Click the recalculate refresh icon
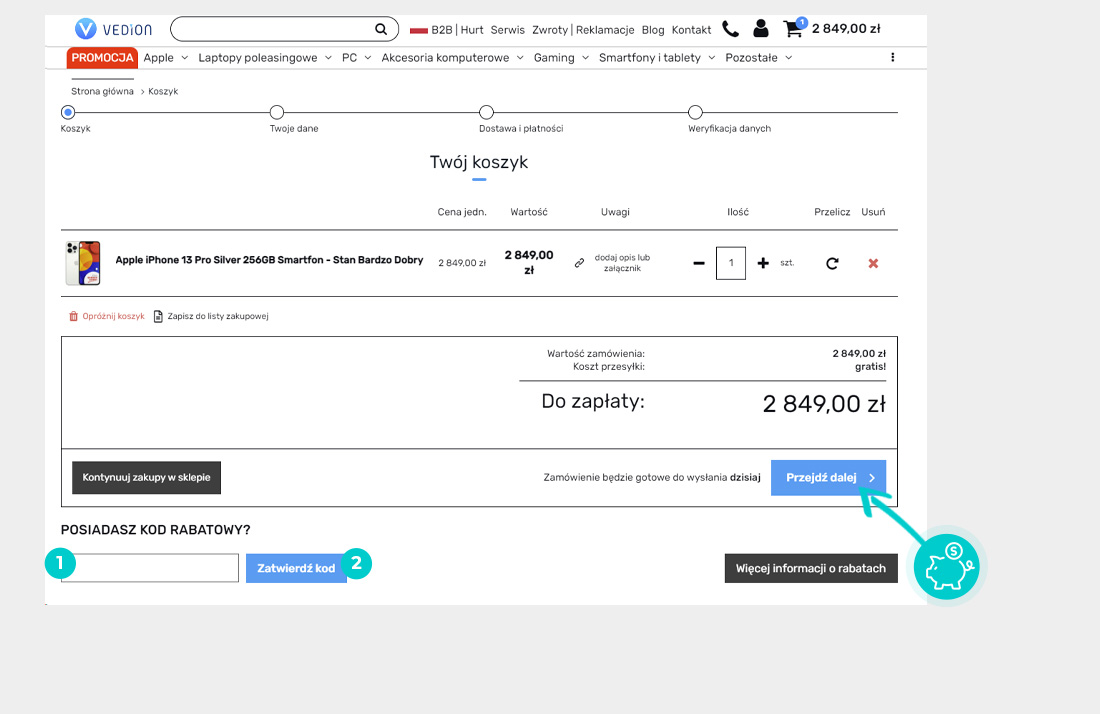 pyautogui.click(x=832, y=264)
